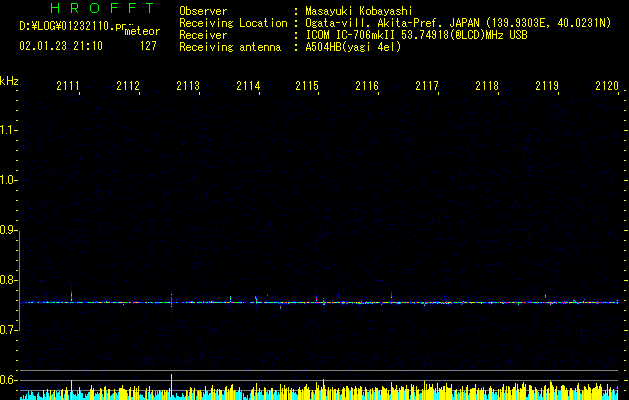This screenshot has height=400, width=629.
Task: Click the HROFFT title text
Action: (102, 8)
